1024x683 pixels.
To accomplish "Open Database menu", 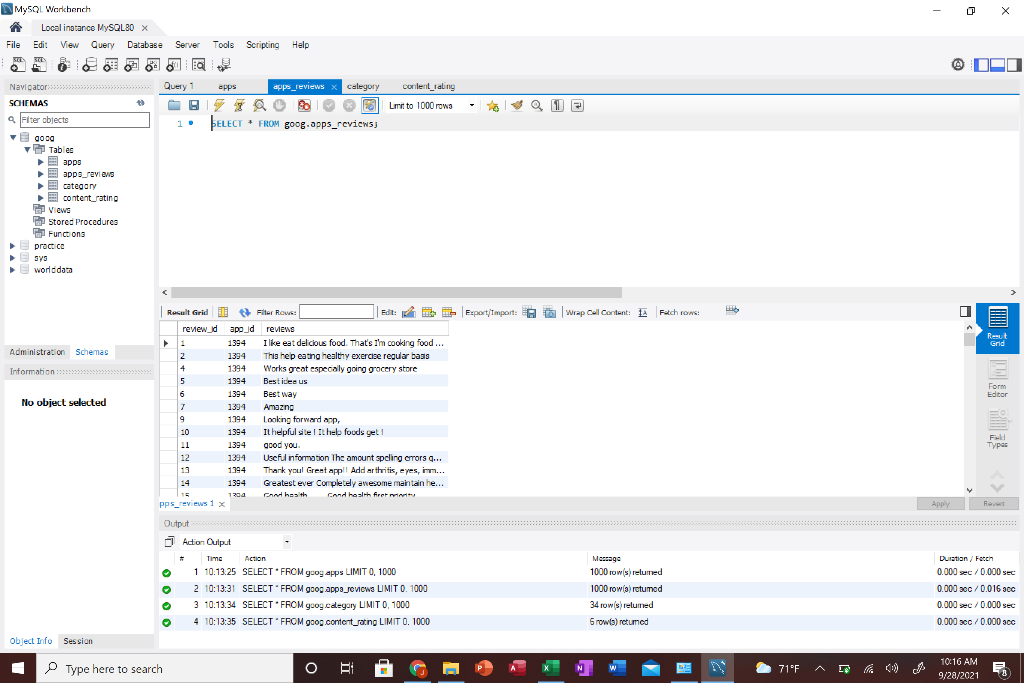I will click(x=144, y=44).
